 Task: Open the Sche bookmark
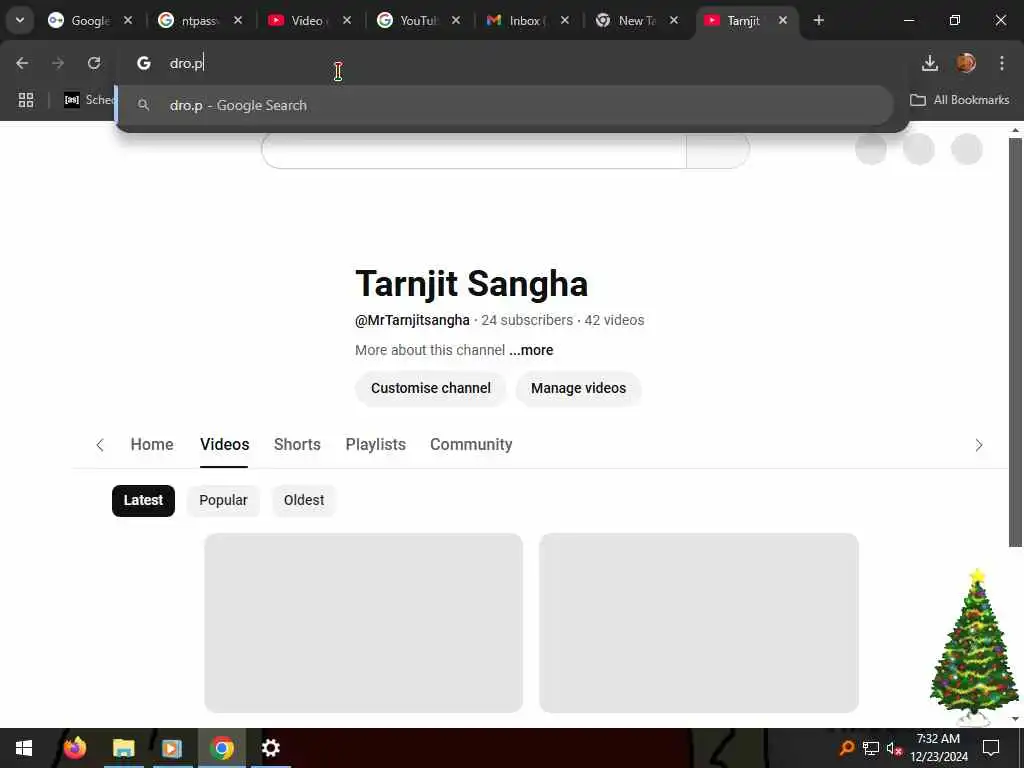pos(89,100)
